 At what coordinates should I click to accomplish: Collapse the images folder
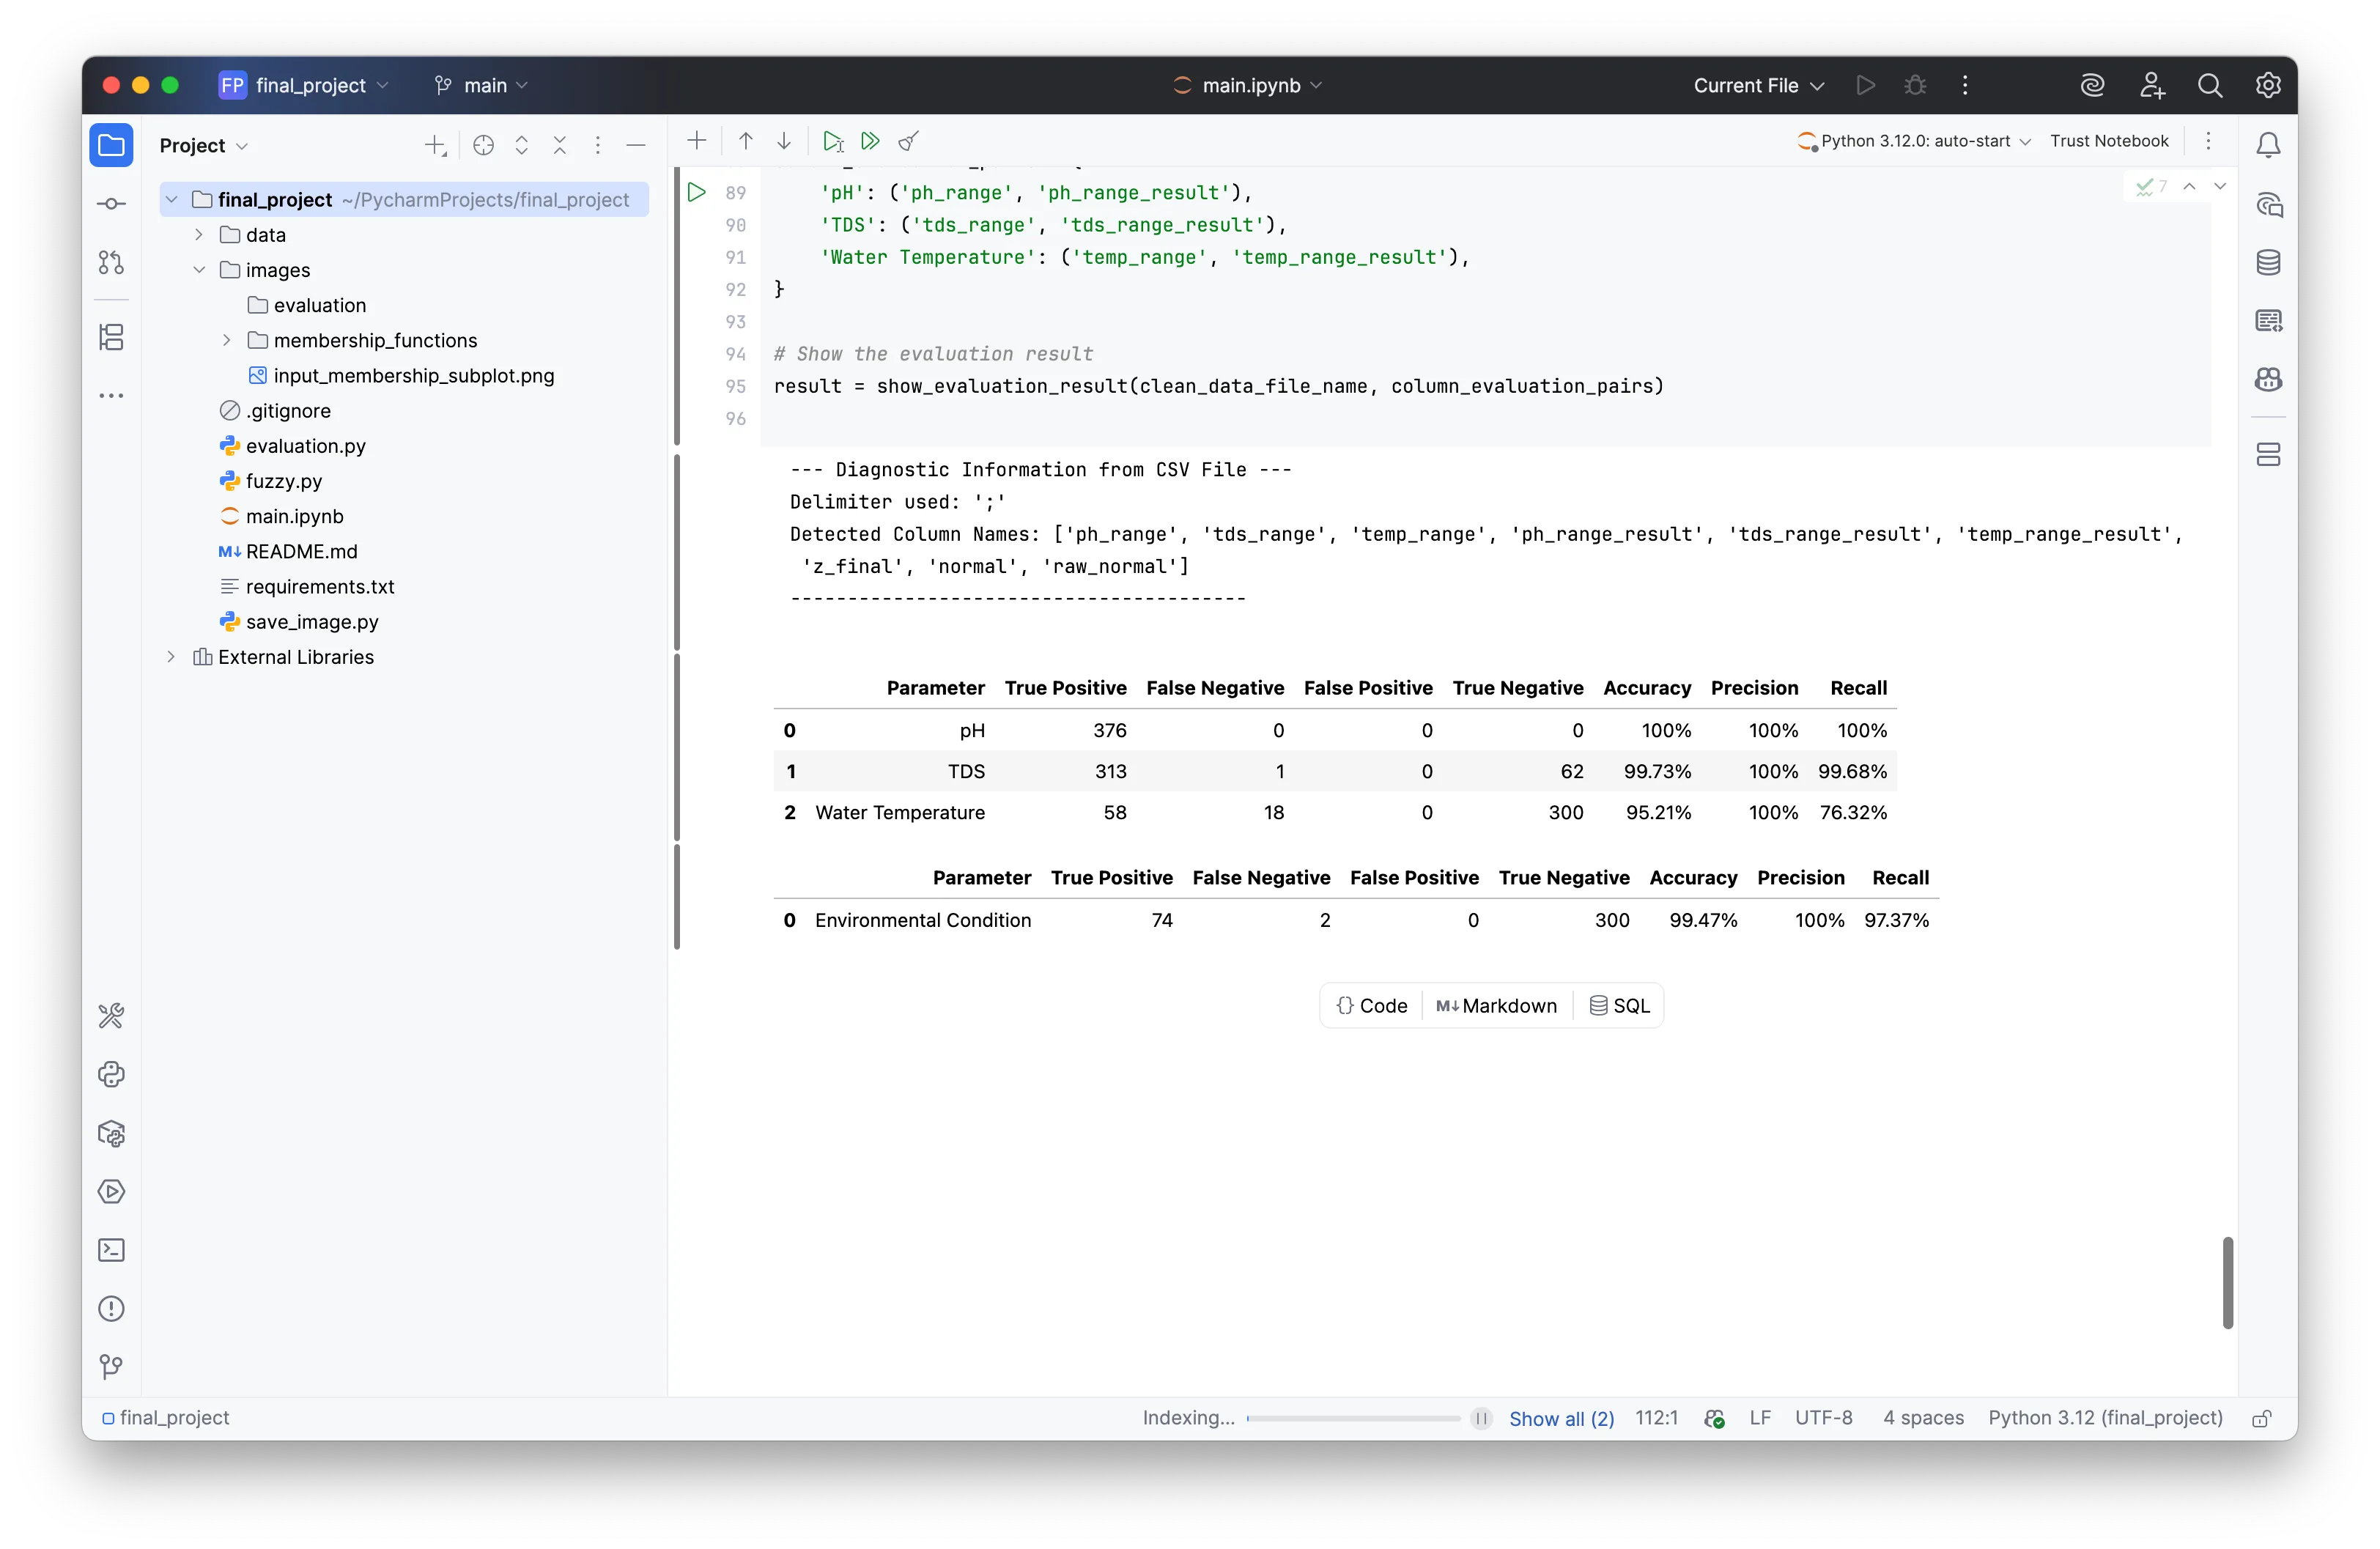(x=199, y=270)
